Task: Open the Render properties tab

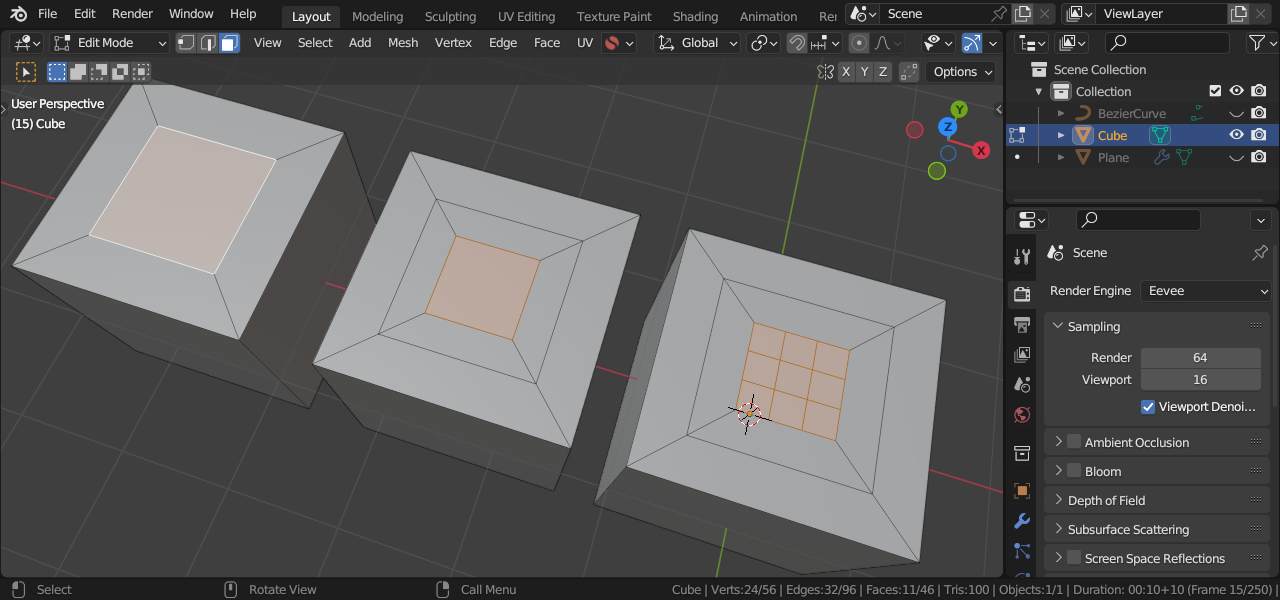Action: (1021, 295)
